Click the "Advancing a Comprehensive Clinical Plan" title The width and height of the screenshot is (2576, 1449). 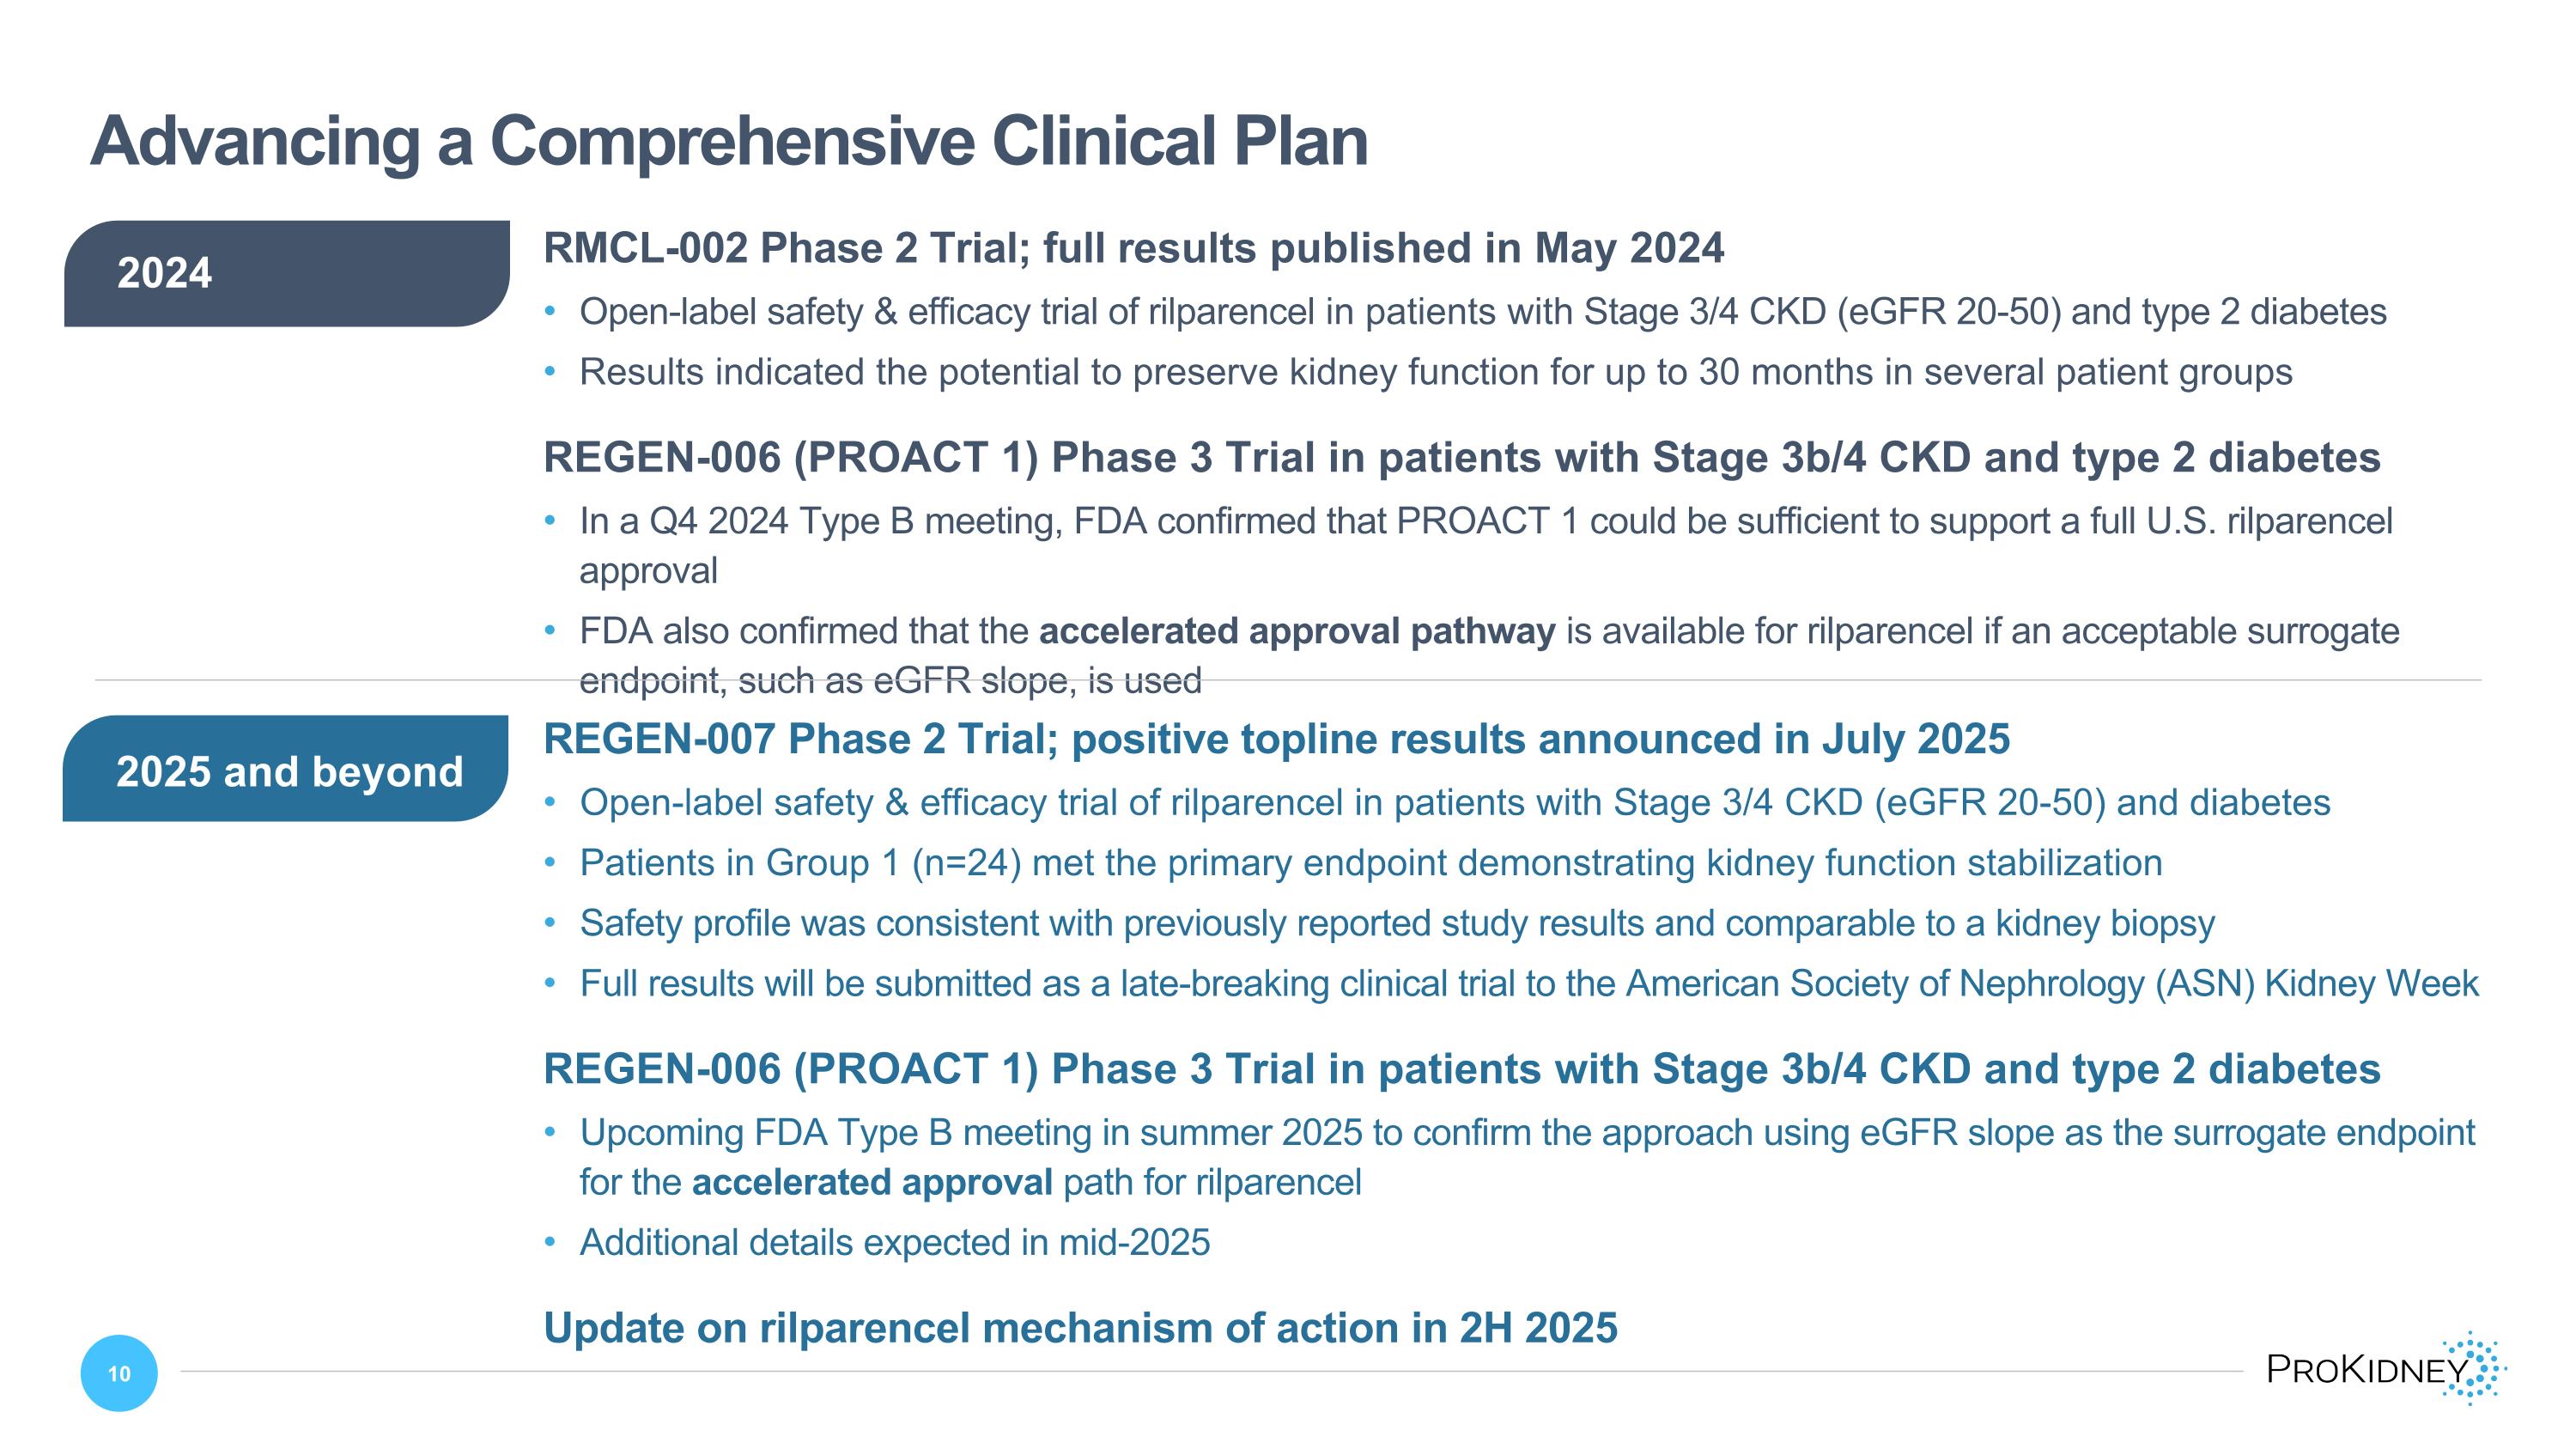(x=729, y=141)
